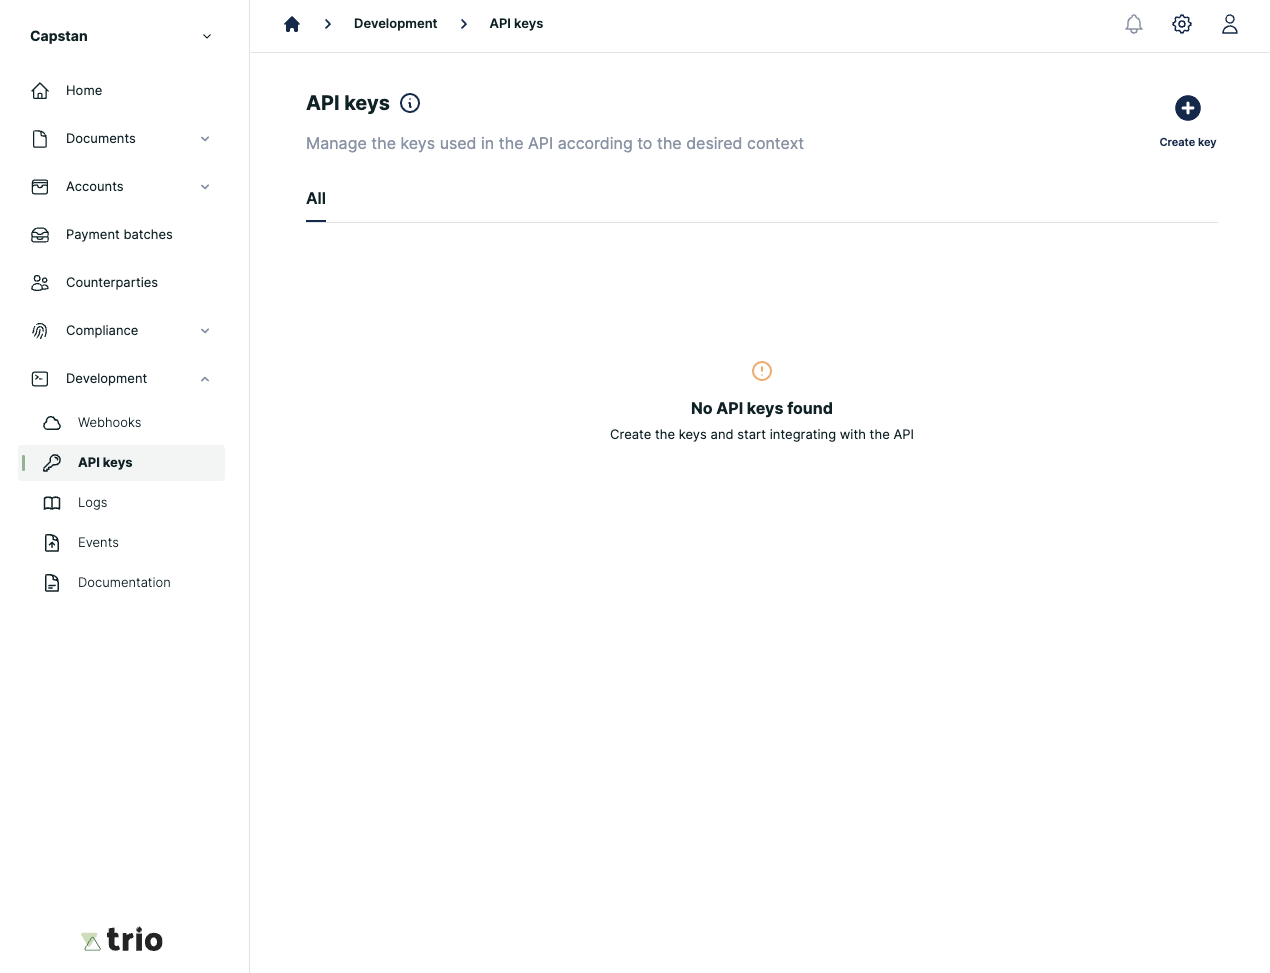Viewport: 1270px width, 973px height.
Task: Click the Documents file icon
Action: coord(40,139)
